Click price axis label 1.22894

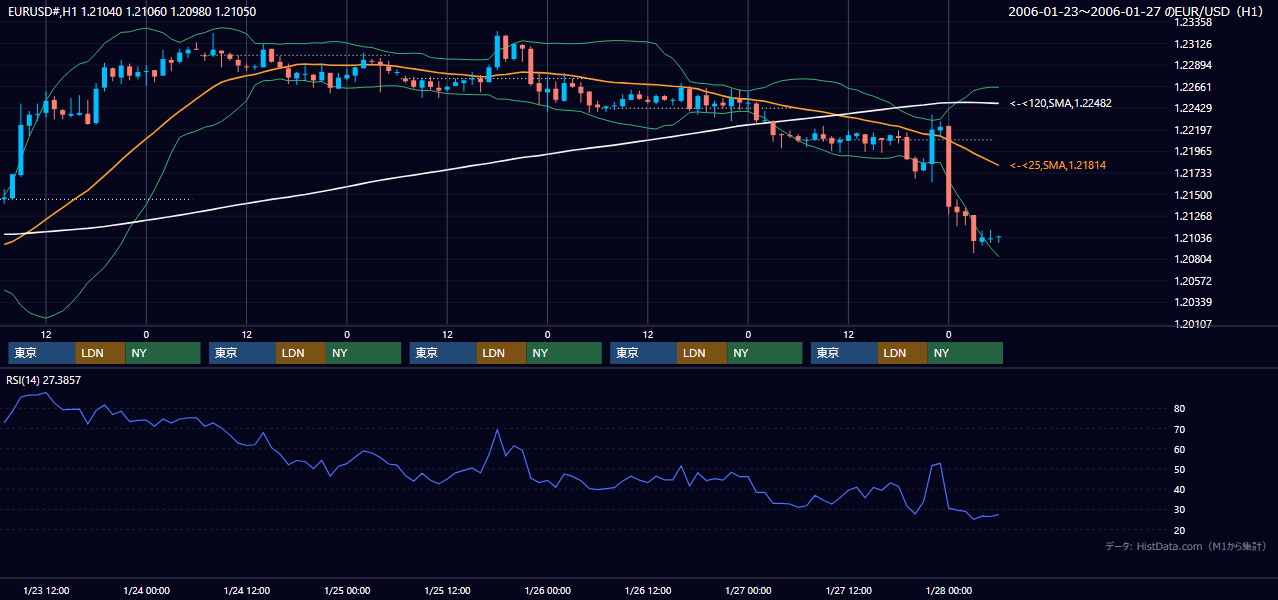tap(1193, 65)
